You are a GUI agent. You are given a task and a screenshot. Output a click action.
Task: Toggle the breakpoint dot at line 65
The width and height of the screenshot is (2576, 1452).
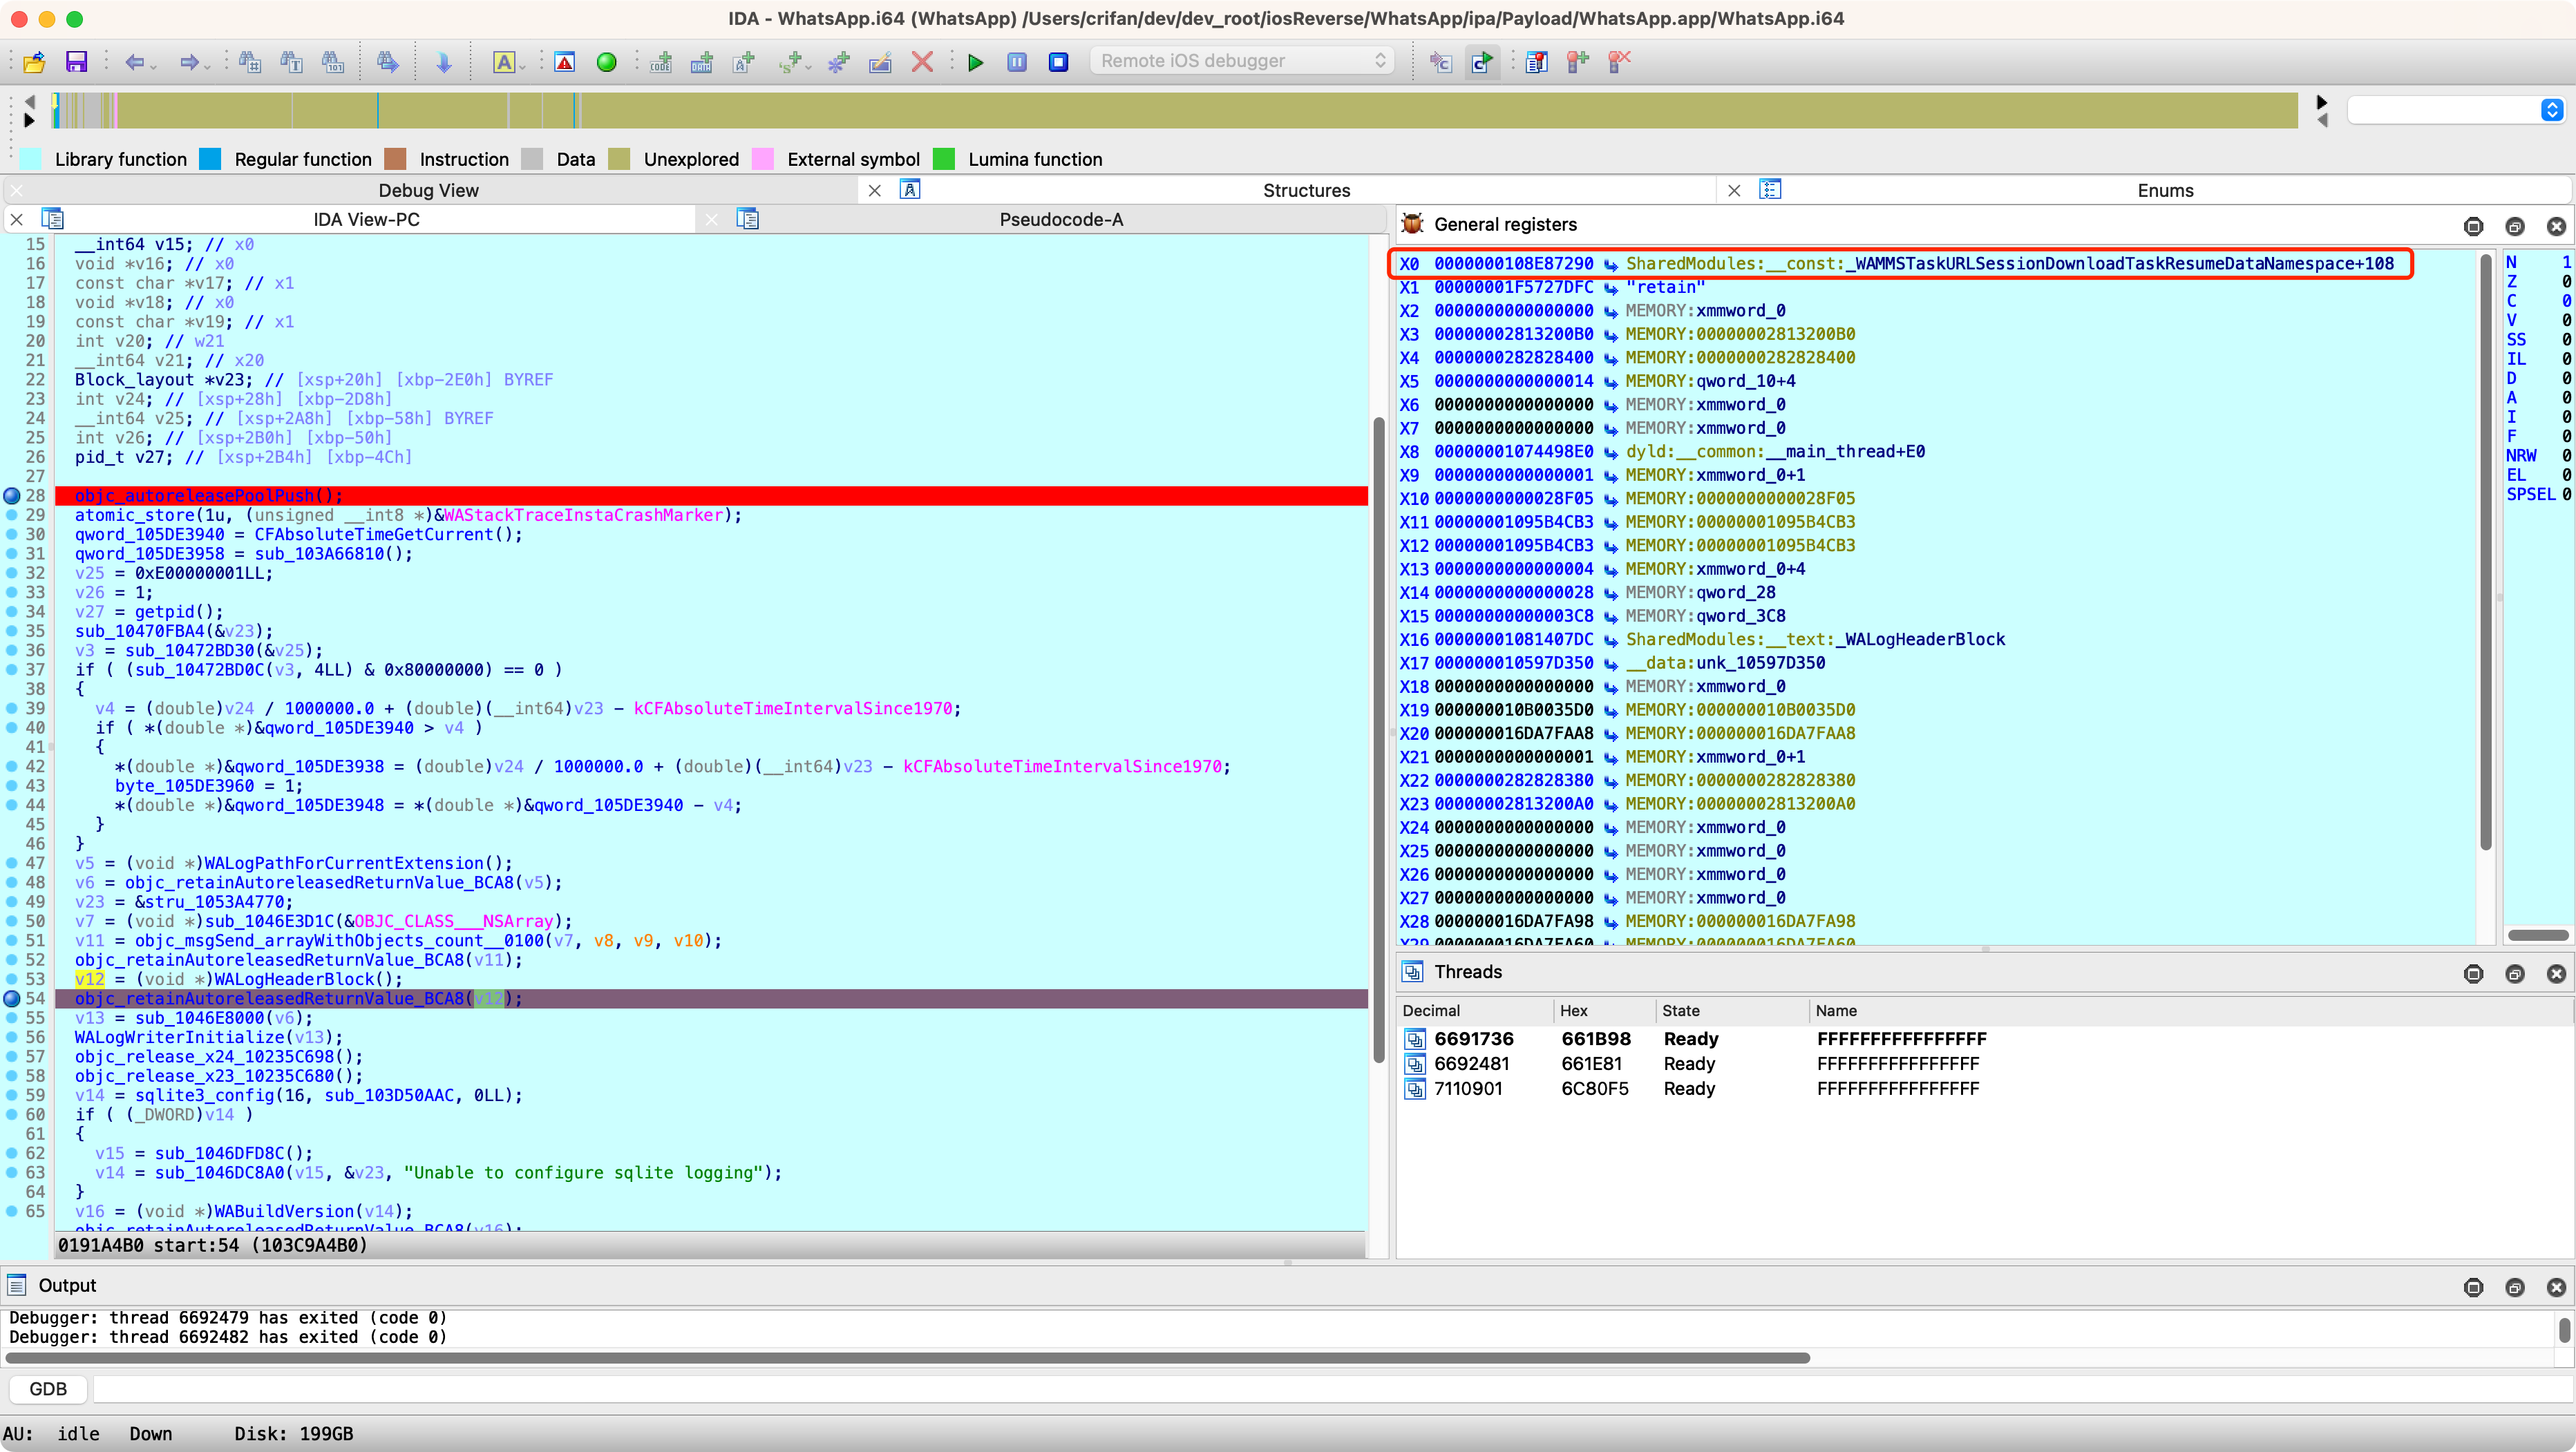tap(12, 1211)
